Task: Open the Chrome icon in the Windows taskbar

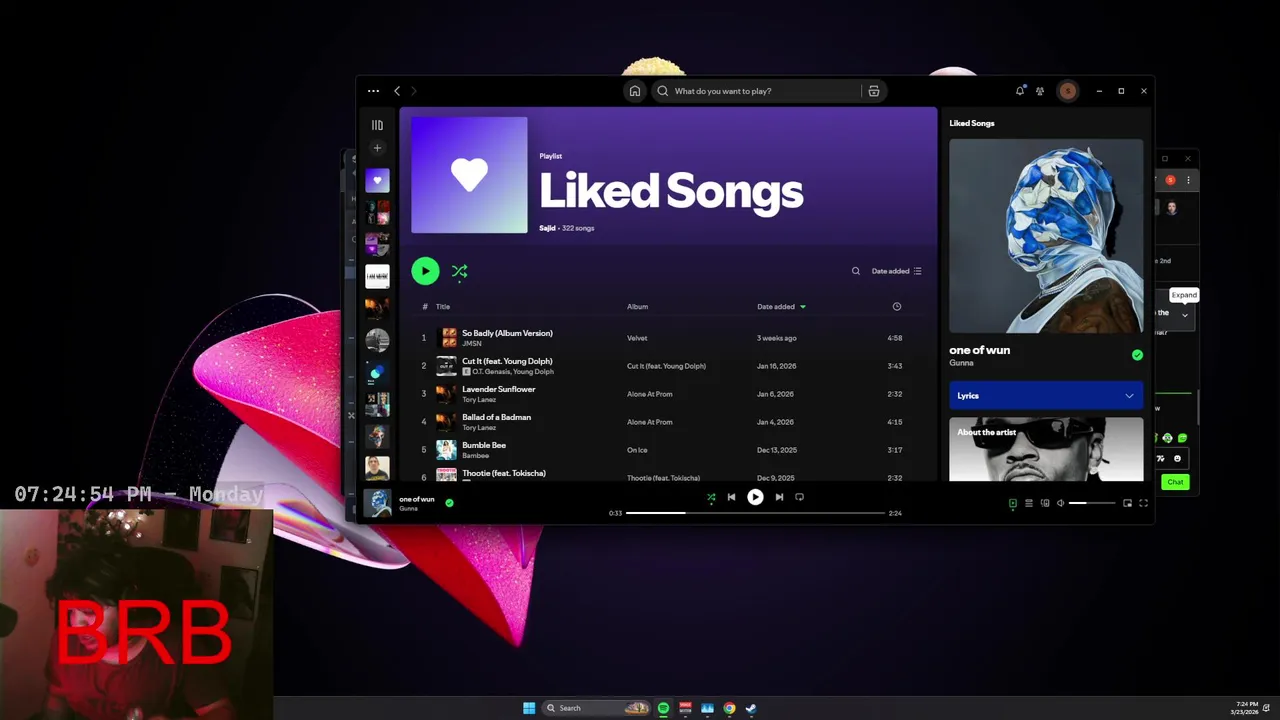Action: (x=729, y=708)
